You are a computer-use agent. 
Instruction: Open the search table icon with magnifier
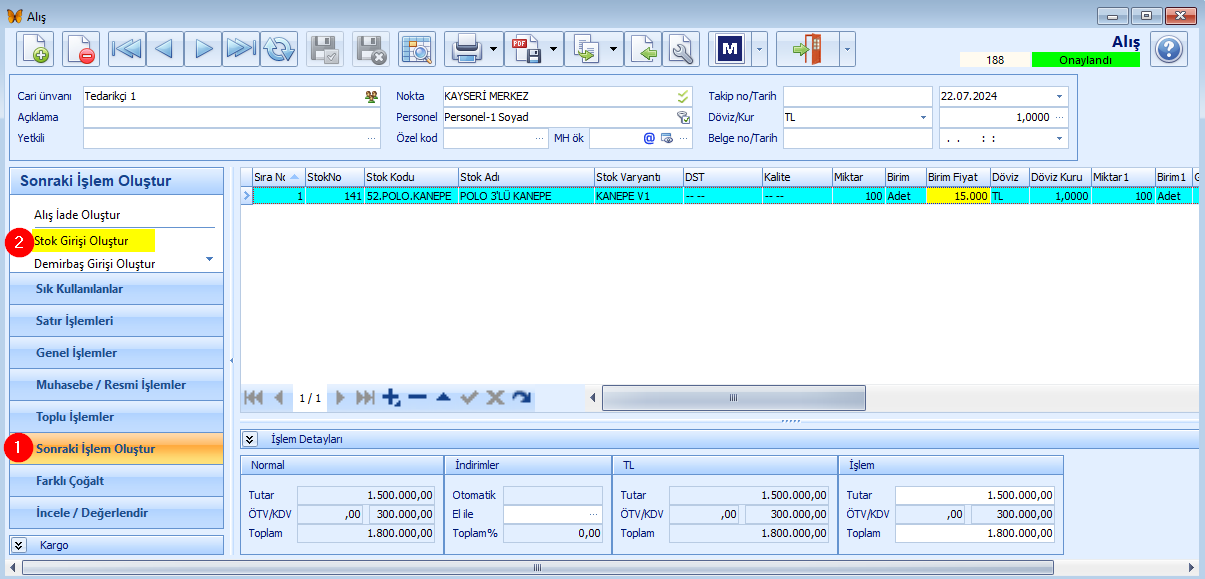(416, 48)
